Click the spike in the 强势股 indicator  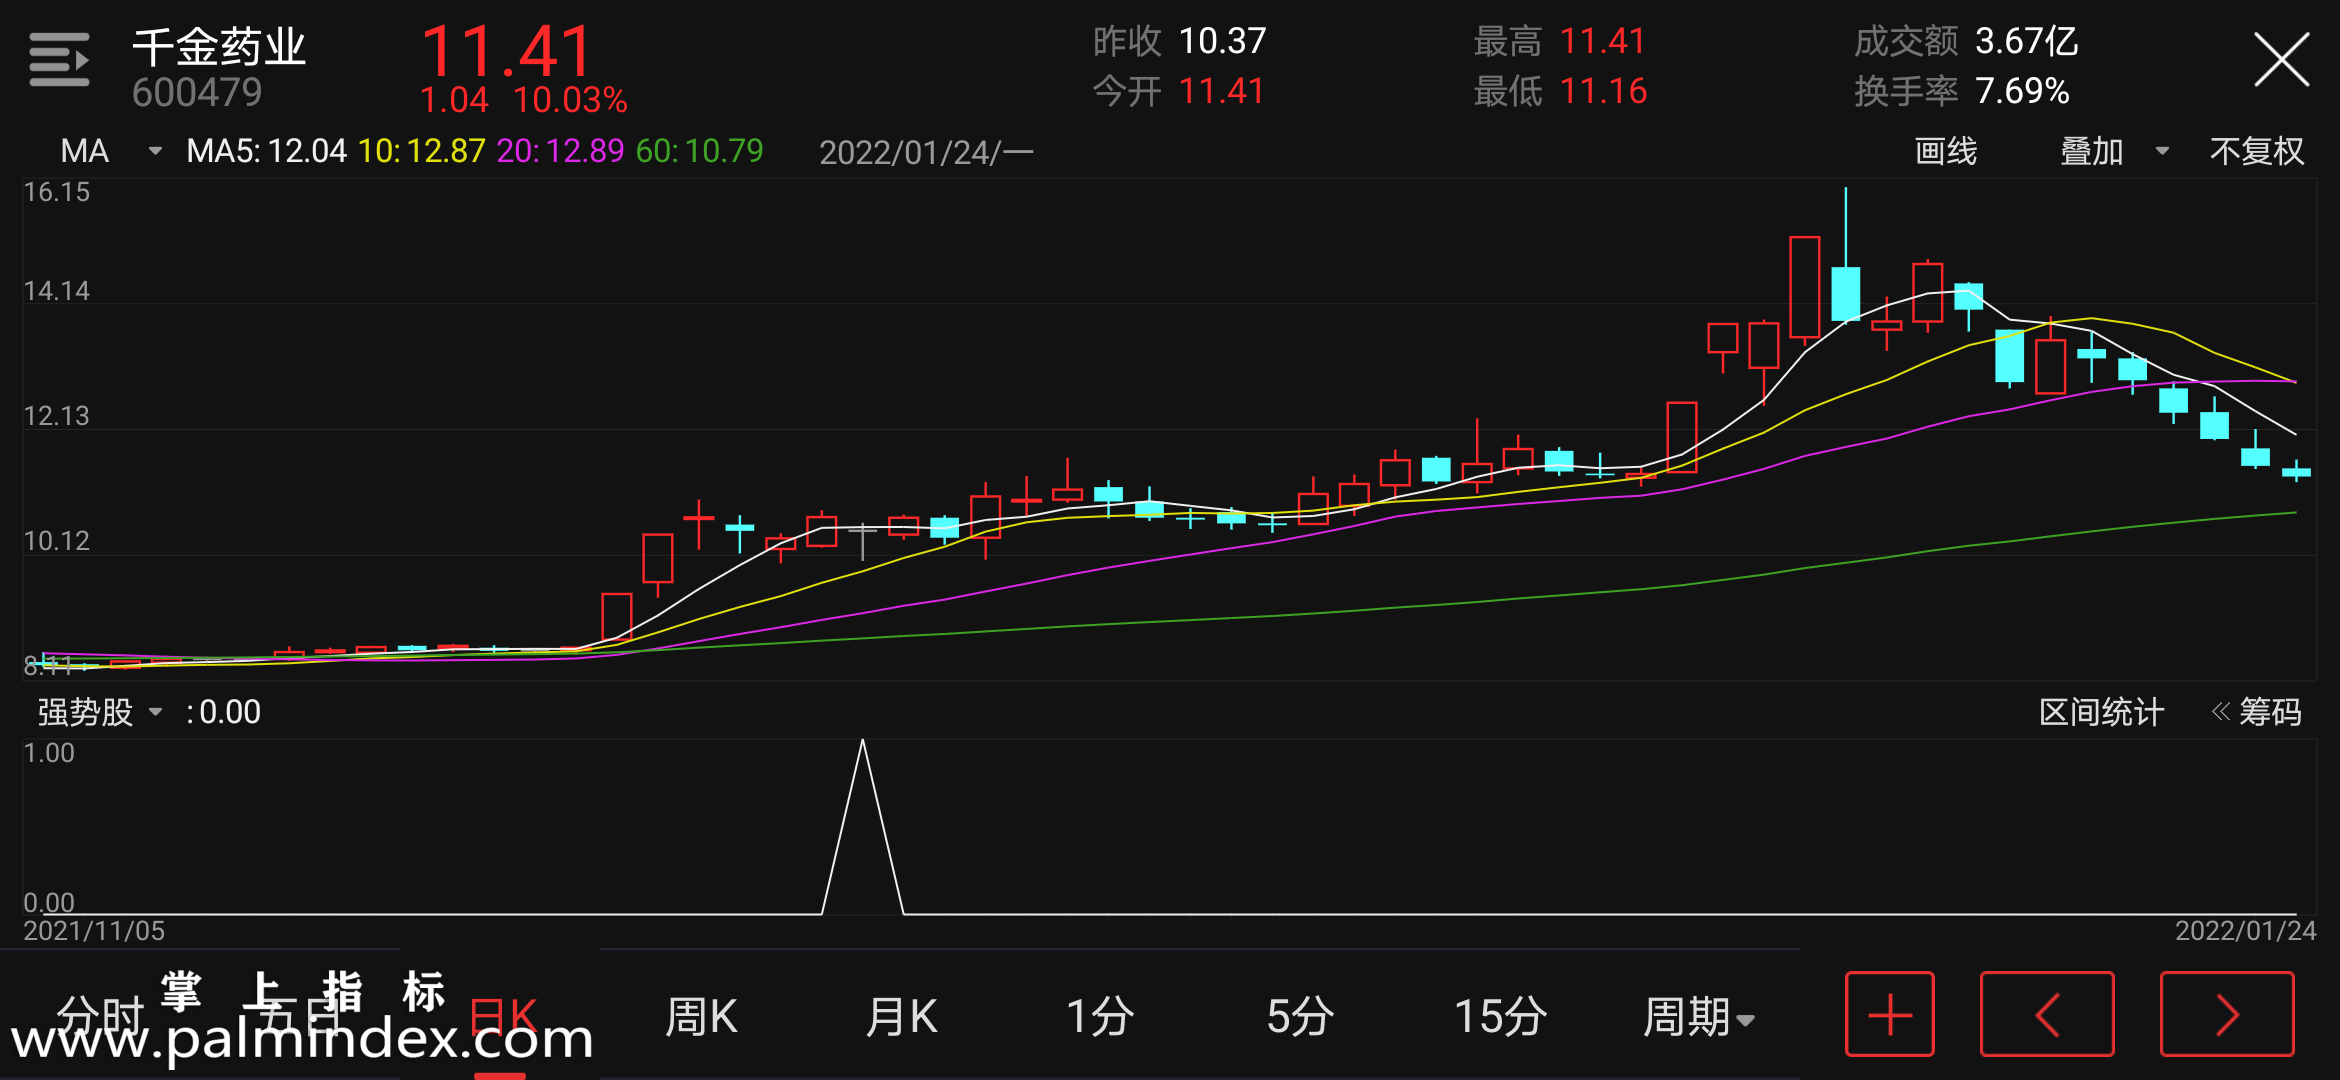pyautogui.click(x=862, y=826)
